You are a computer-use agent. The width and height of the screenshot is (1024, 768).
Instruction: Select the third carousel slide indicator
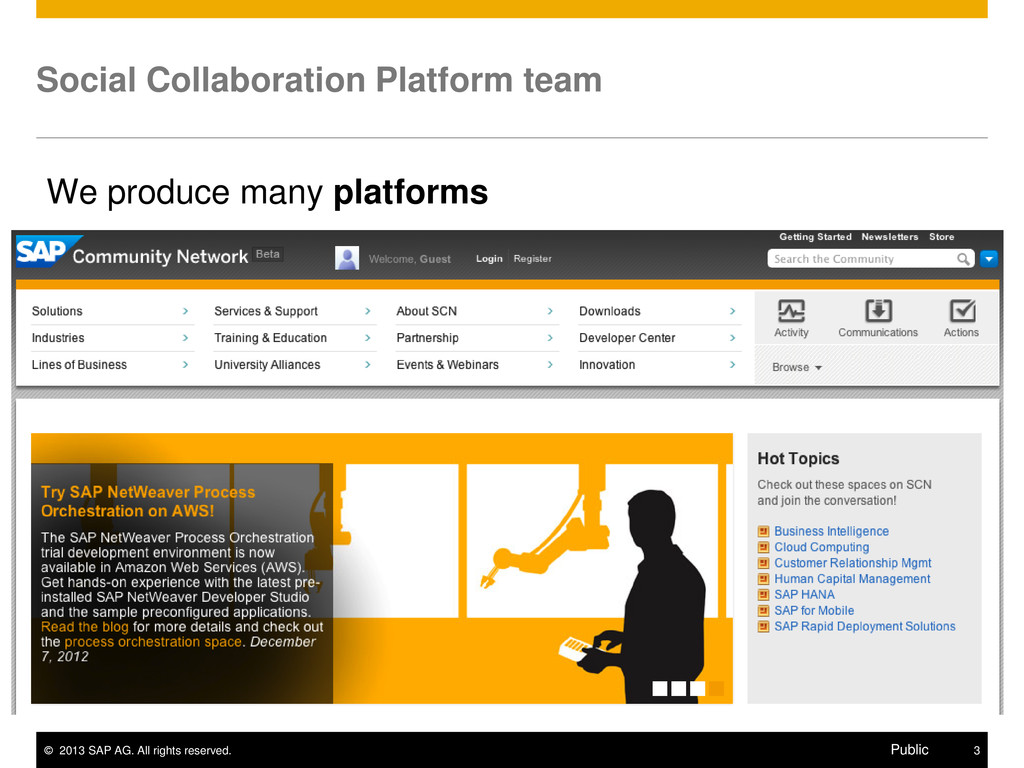click(697, 688)
